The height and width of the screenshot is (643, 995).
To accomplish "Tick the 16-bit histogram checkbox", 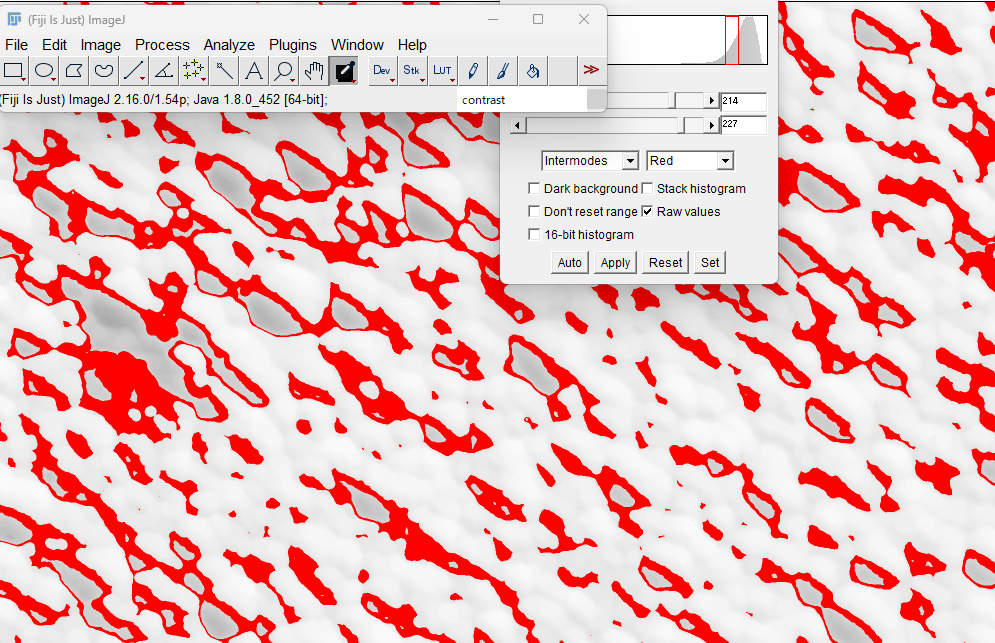I will 534,235.
